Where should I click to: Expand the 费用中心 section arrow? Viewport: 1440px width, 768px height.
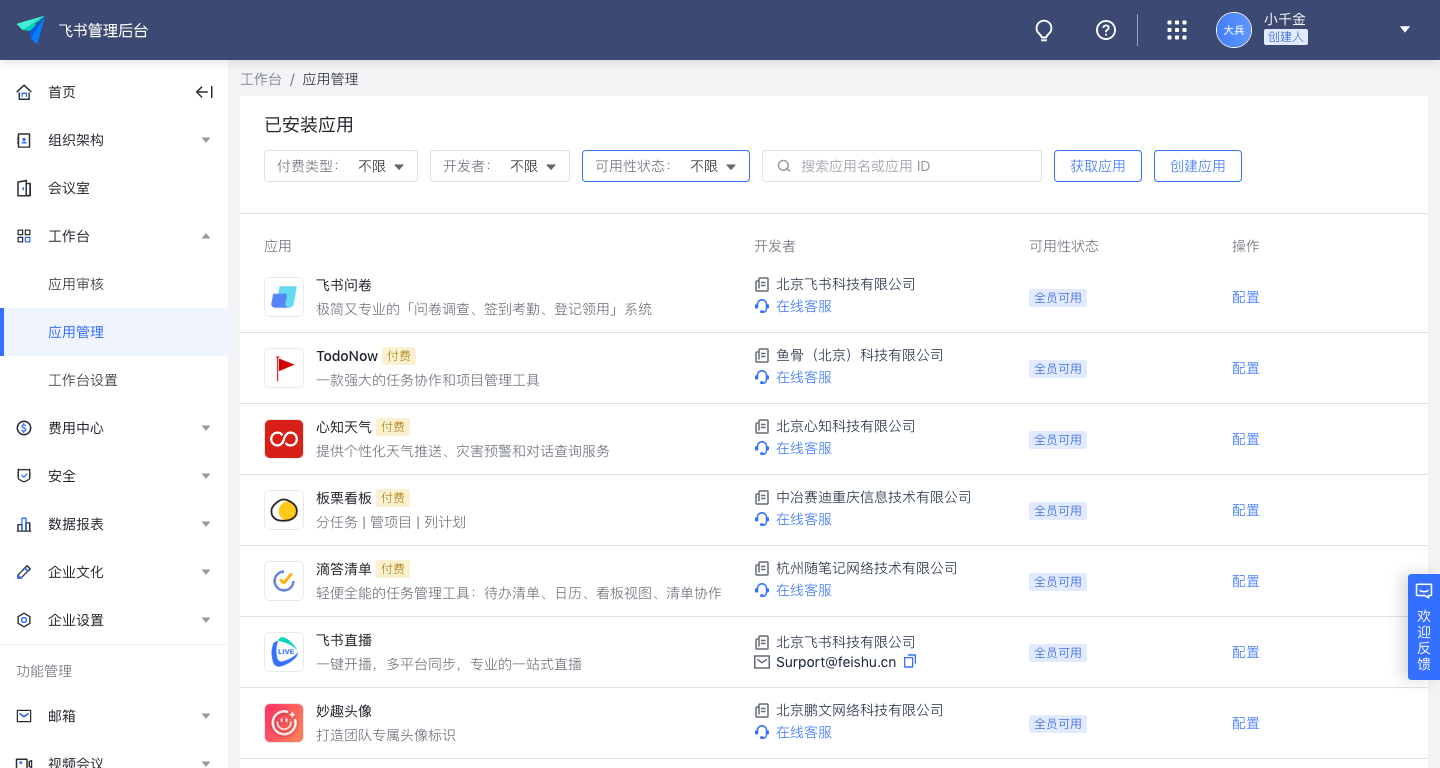(206, 428)
